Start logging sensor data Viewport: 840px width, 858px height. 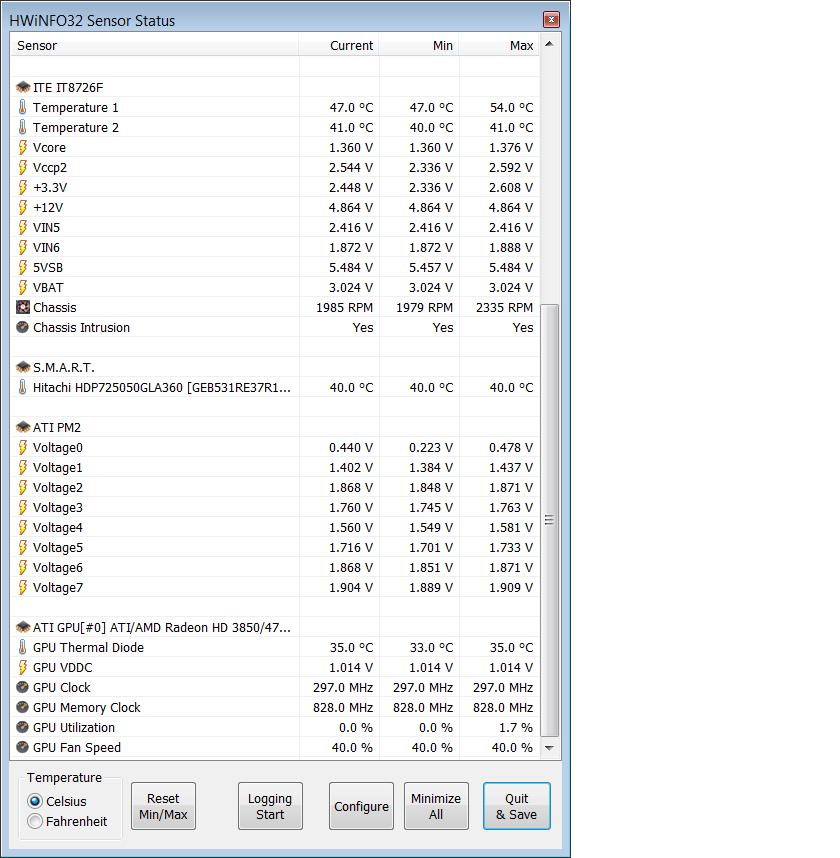click(270, 806)
